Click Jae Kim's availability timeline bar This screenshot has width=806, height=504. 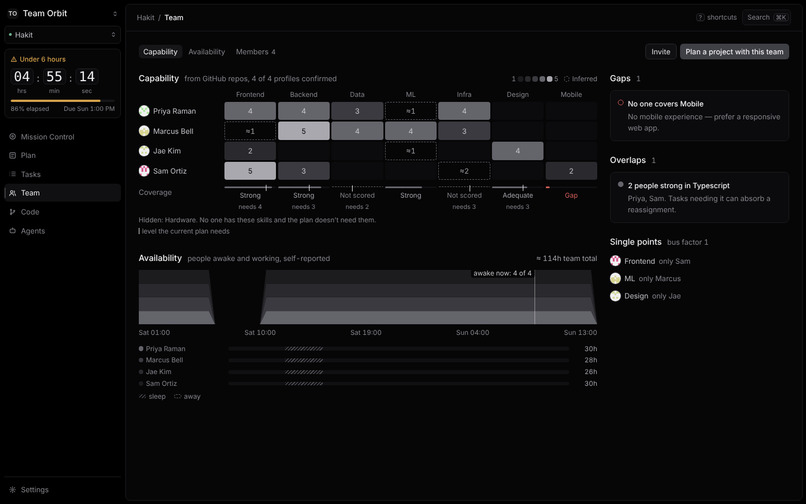tap(399, 372)
